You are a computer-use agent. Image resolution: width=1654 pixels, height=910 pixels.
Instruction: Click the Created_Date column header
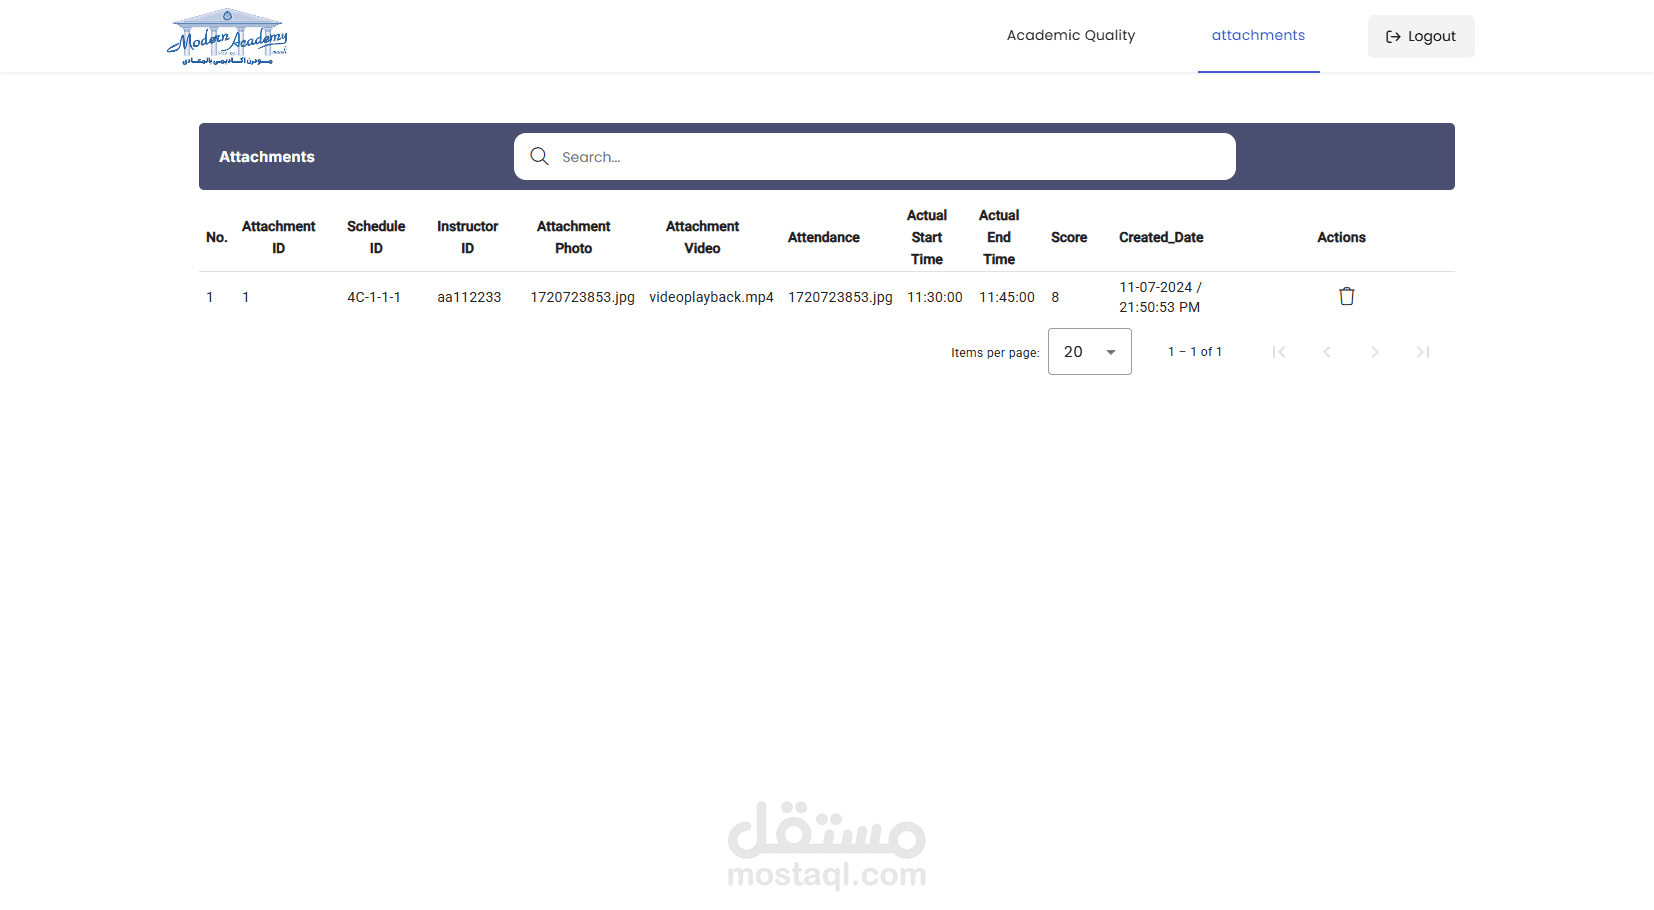click(x=1161, y=237)
